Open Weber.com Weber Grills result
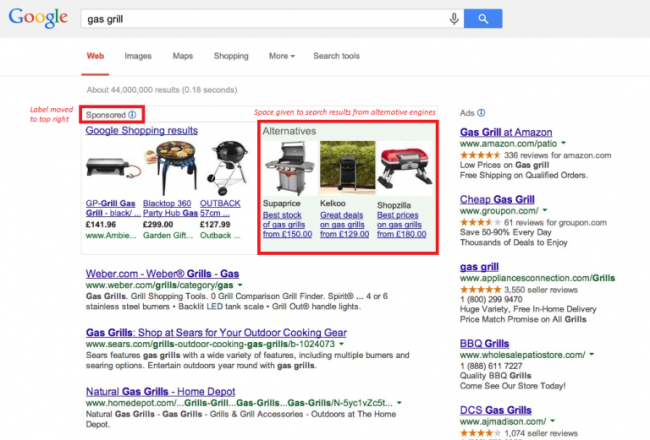 point(162,274)
